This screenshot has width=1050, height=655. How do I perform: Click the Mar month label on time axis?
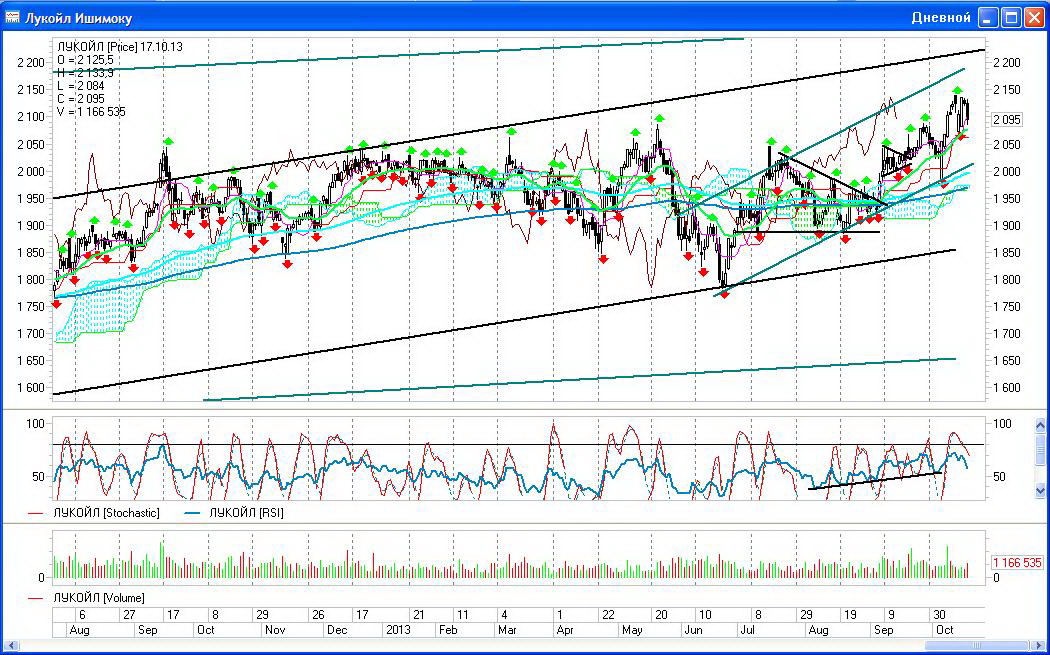[x=507, y=630]
